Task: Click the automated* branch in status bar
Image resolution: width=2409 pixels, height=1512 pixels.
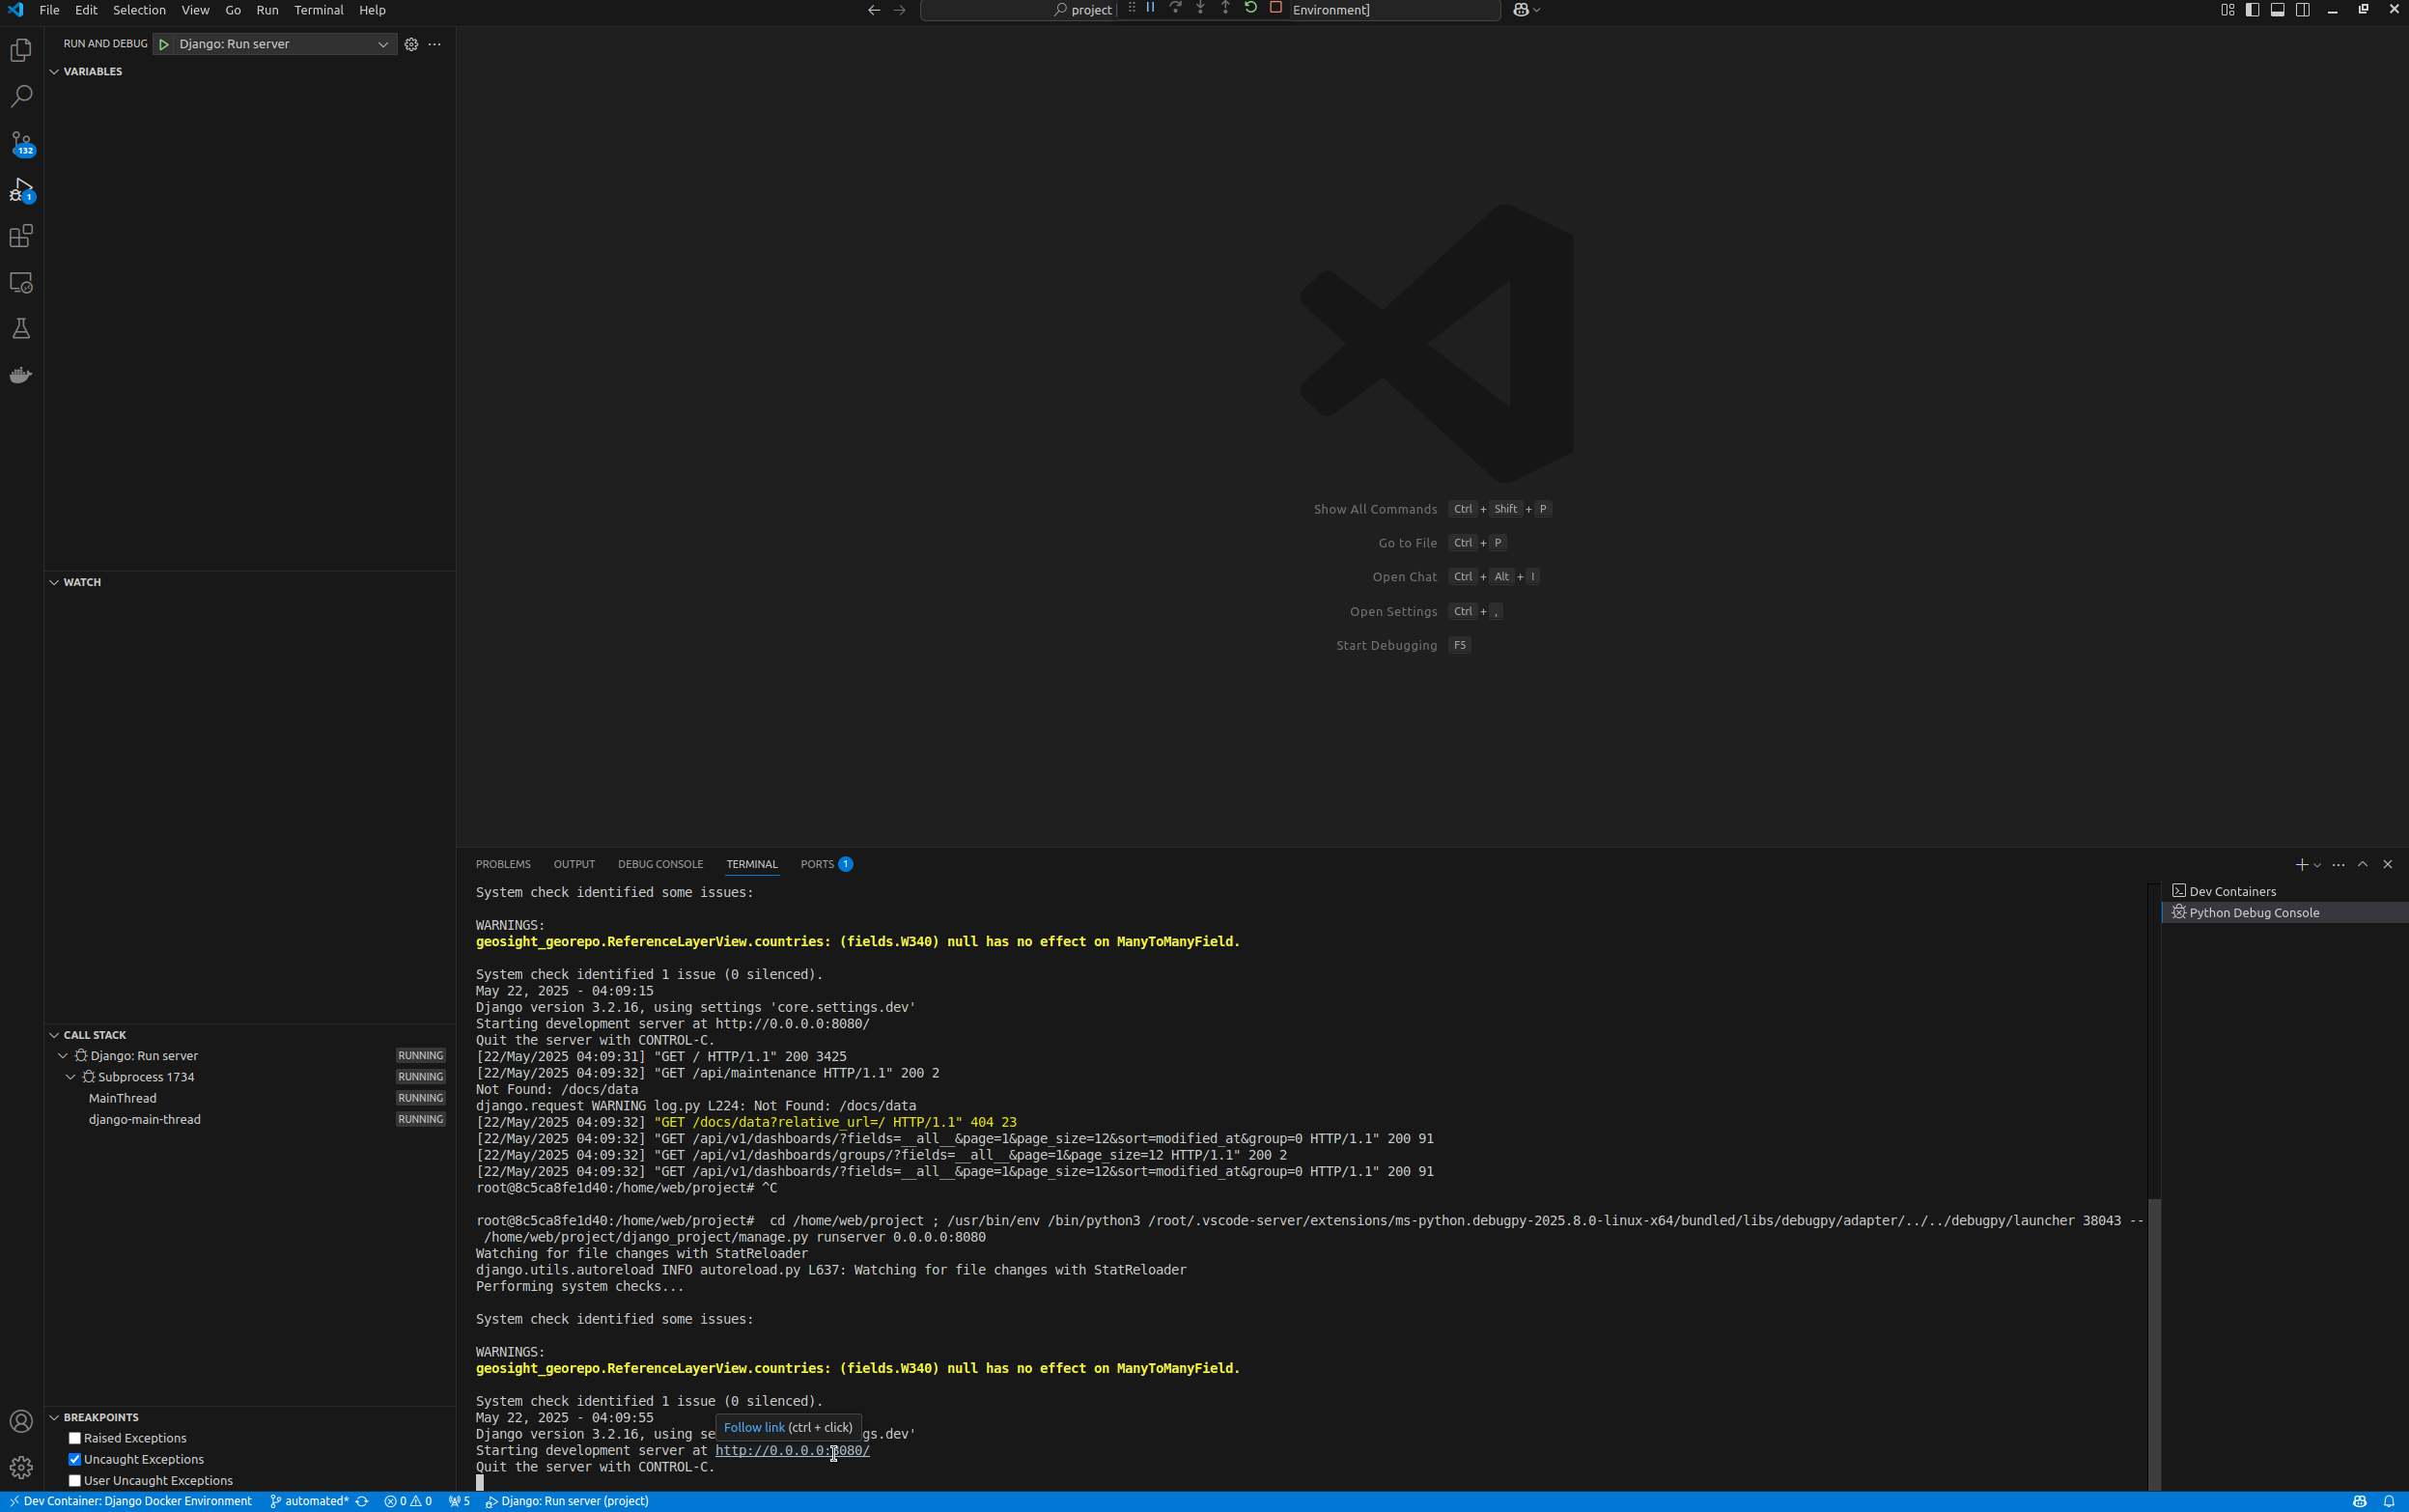Action: point(309,1501)
